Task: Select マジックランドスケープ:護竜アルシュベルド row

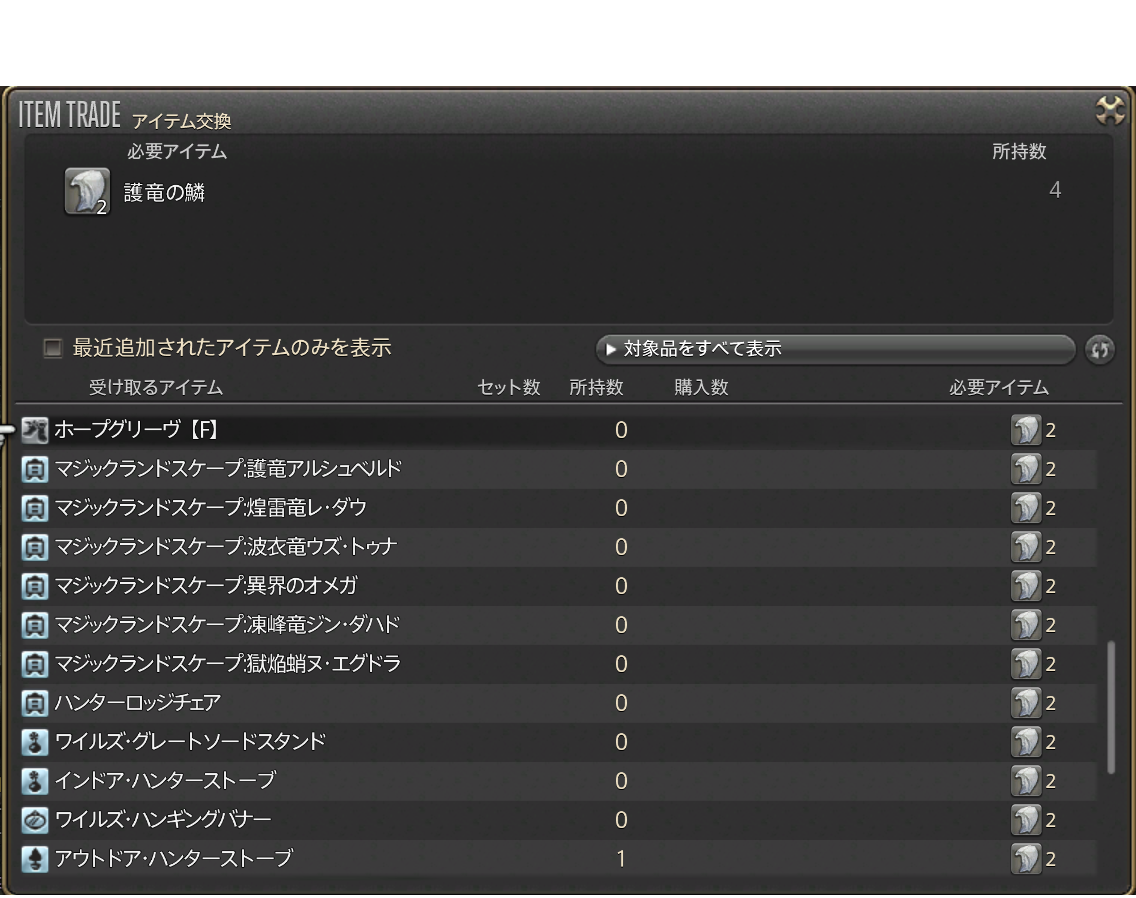Action: tap(228, 469)
